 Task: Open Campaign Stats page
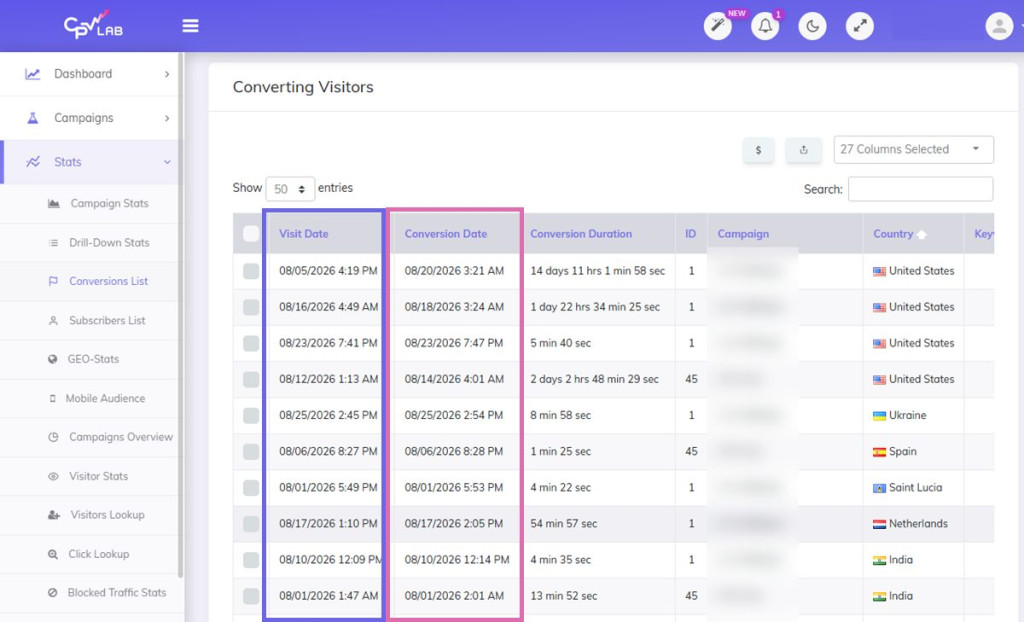click(x=109, y=203)
